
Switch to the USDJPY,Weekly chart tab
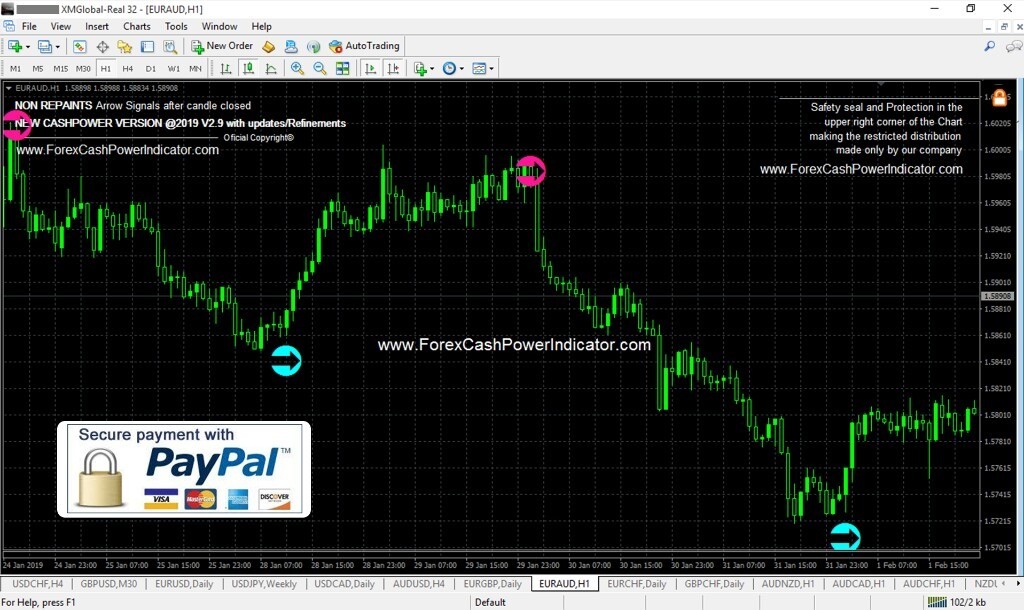[264, 584]
